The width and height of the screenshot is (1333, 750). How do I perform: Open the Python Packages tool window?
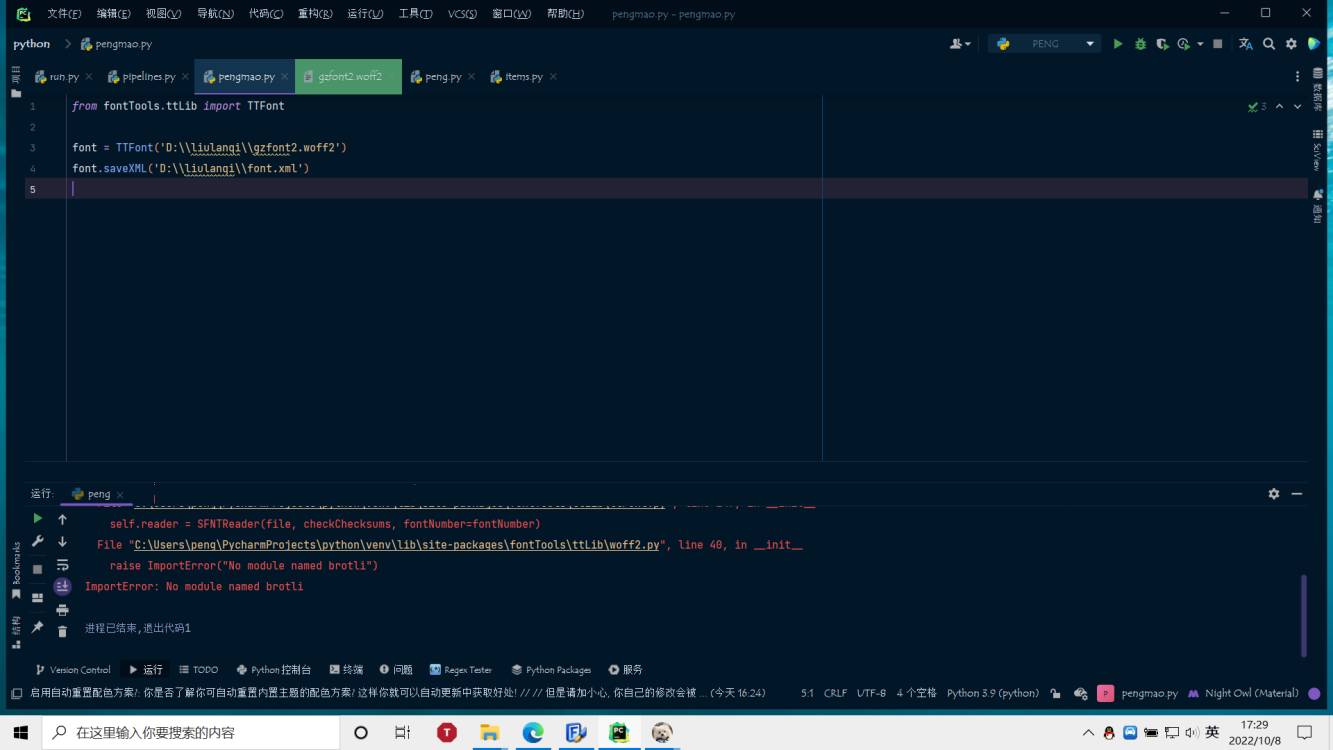click(x=551, y=670)
